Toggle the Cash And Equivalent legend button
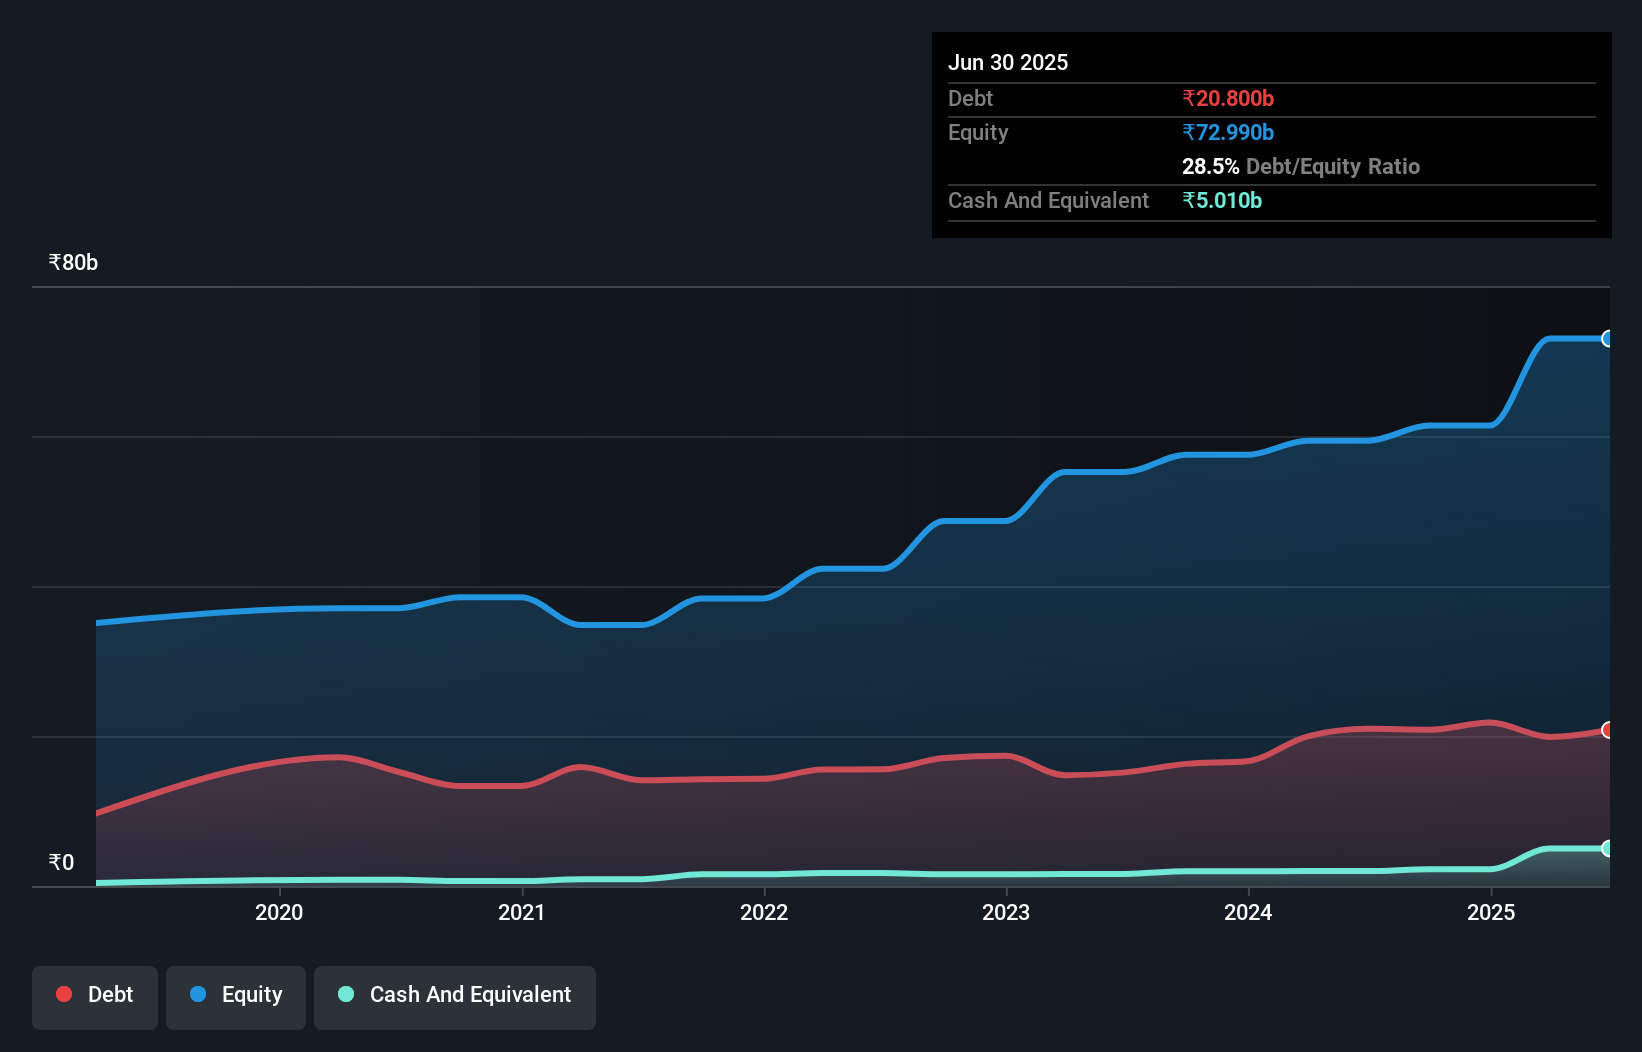This screenshot has height=1052, width=1642. 455,997
